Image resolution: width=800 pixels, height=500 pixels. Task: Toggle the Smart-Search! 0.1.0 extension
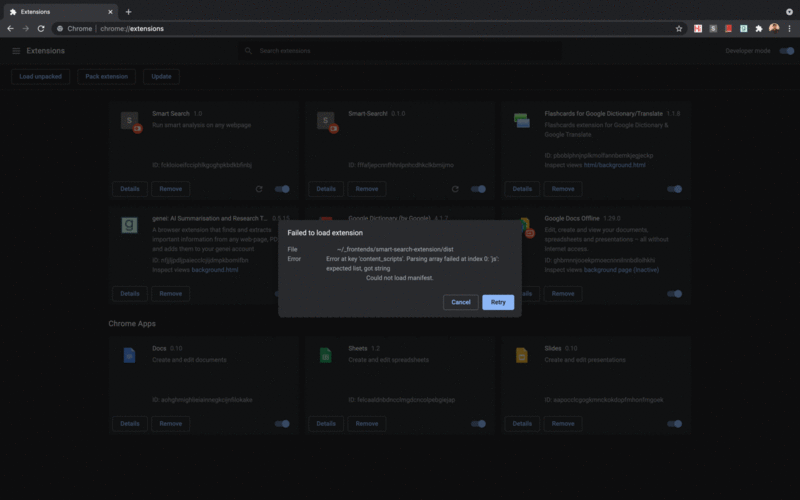tap(478, 189)
